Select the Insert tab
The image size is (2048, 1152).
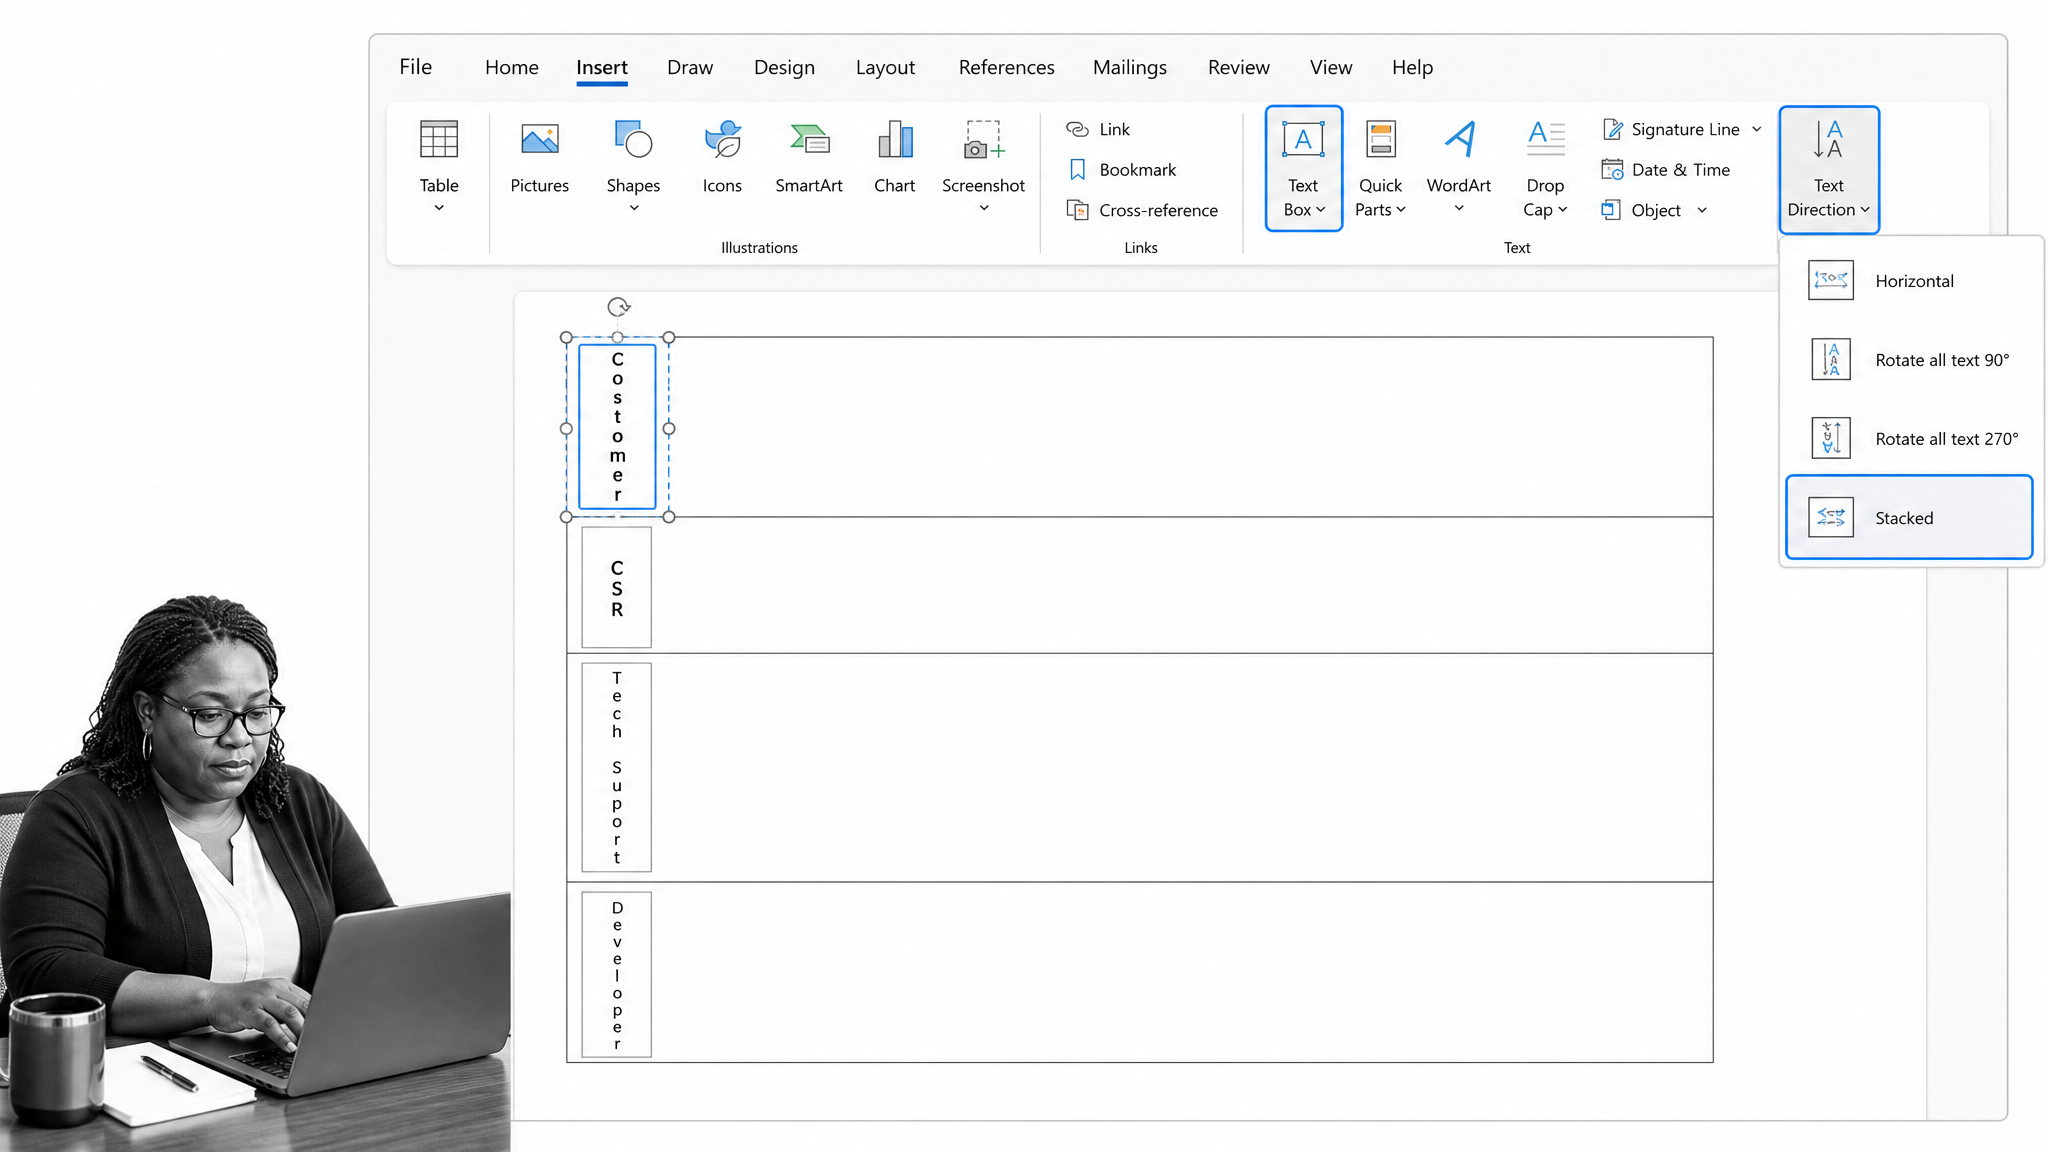pos(602,67)
